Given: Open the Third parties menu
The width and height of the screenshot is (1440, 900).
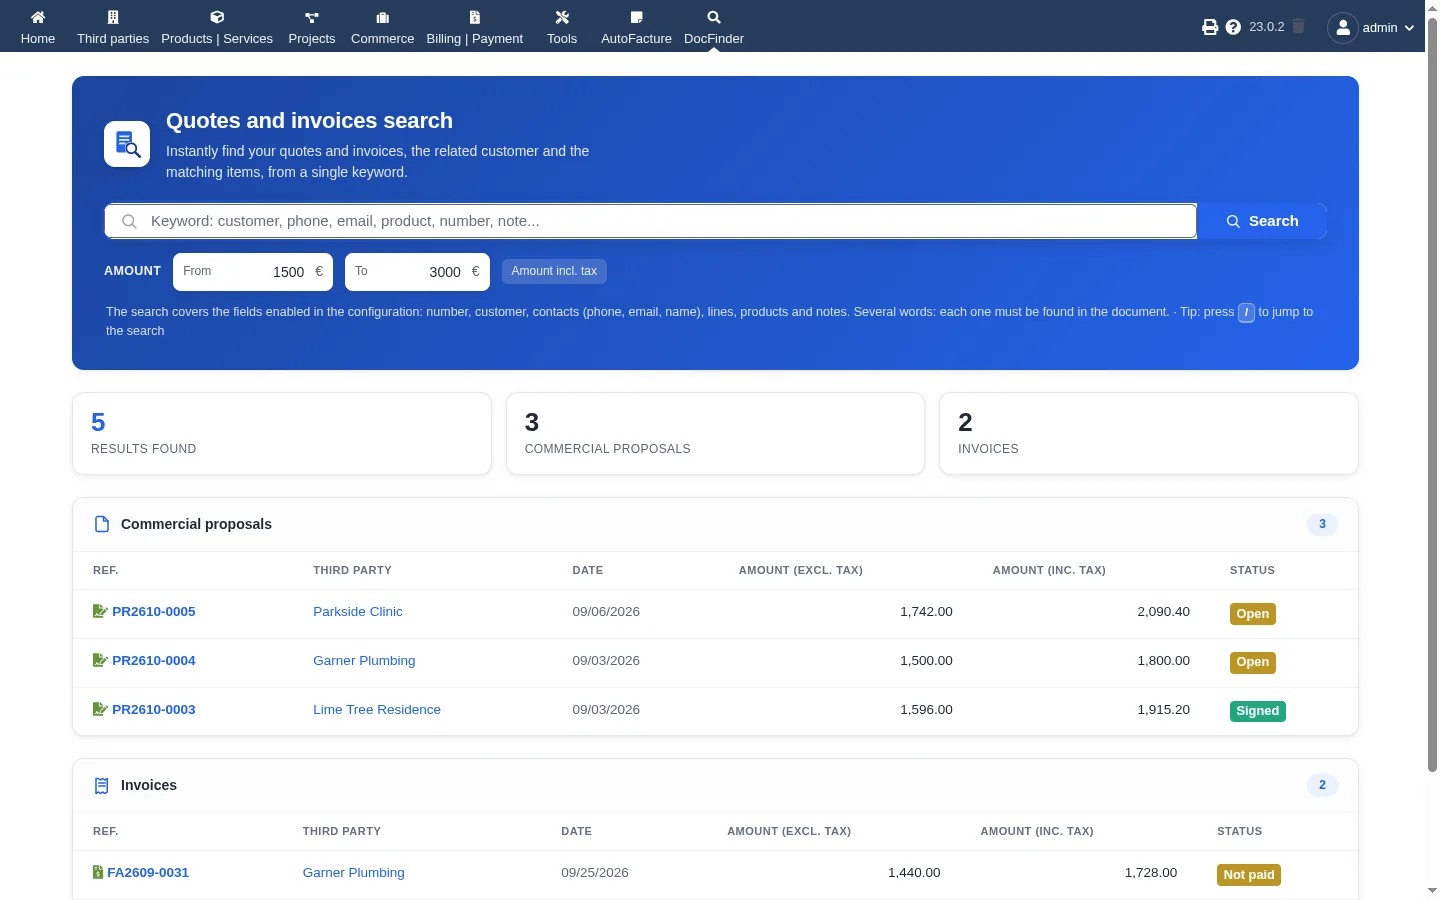Looking at the screenshot, I should click(x=113, y=27).
